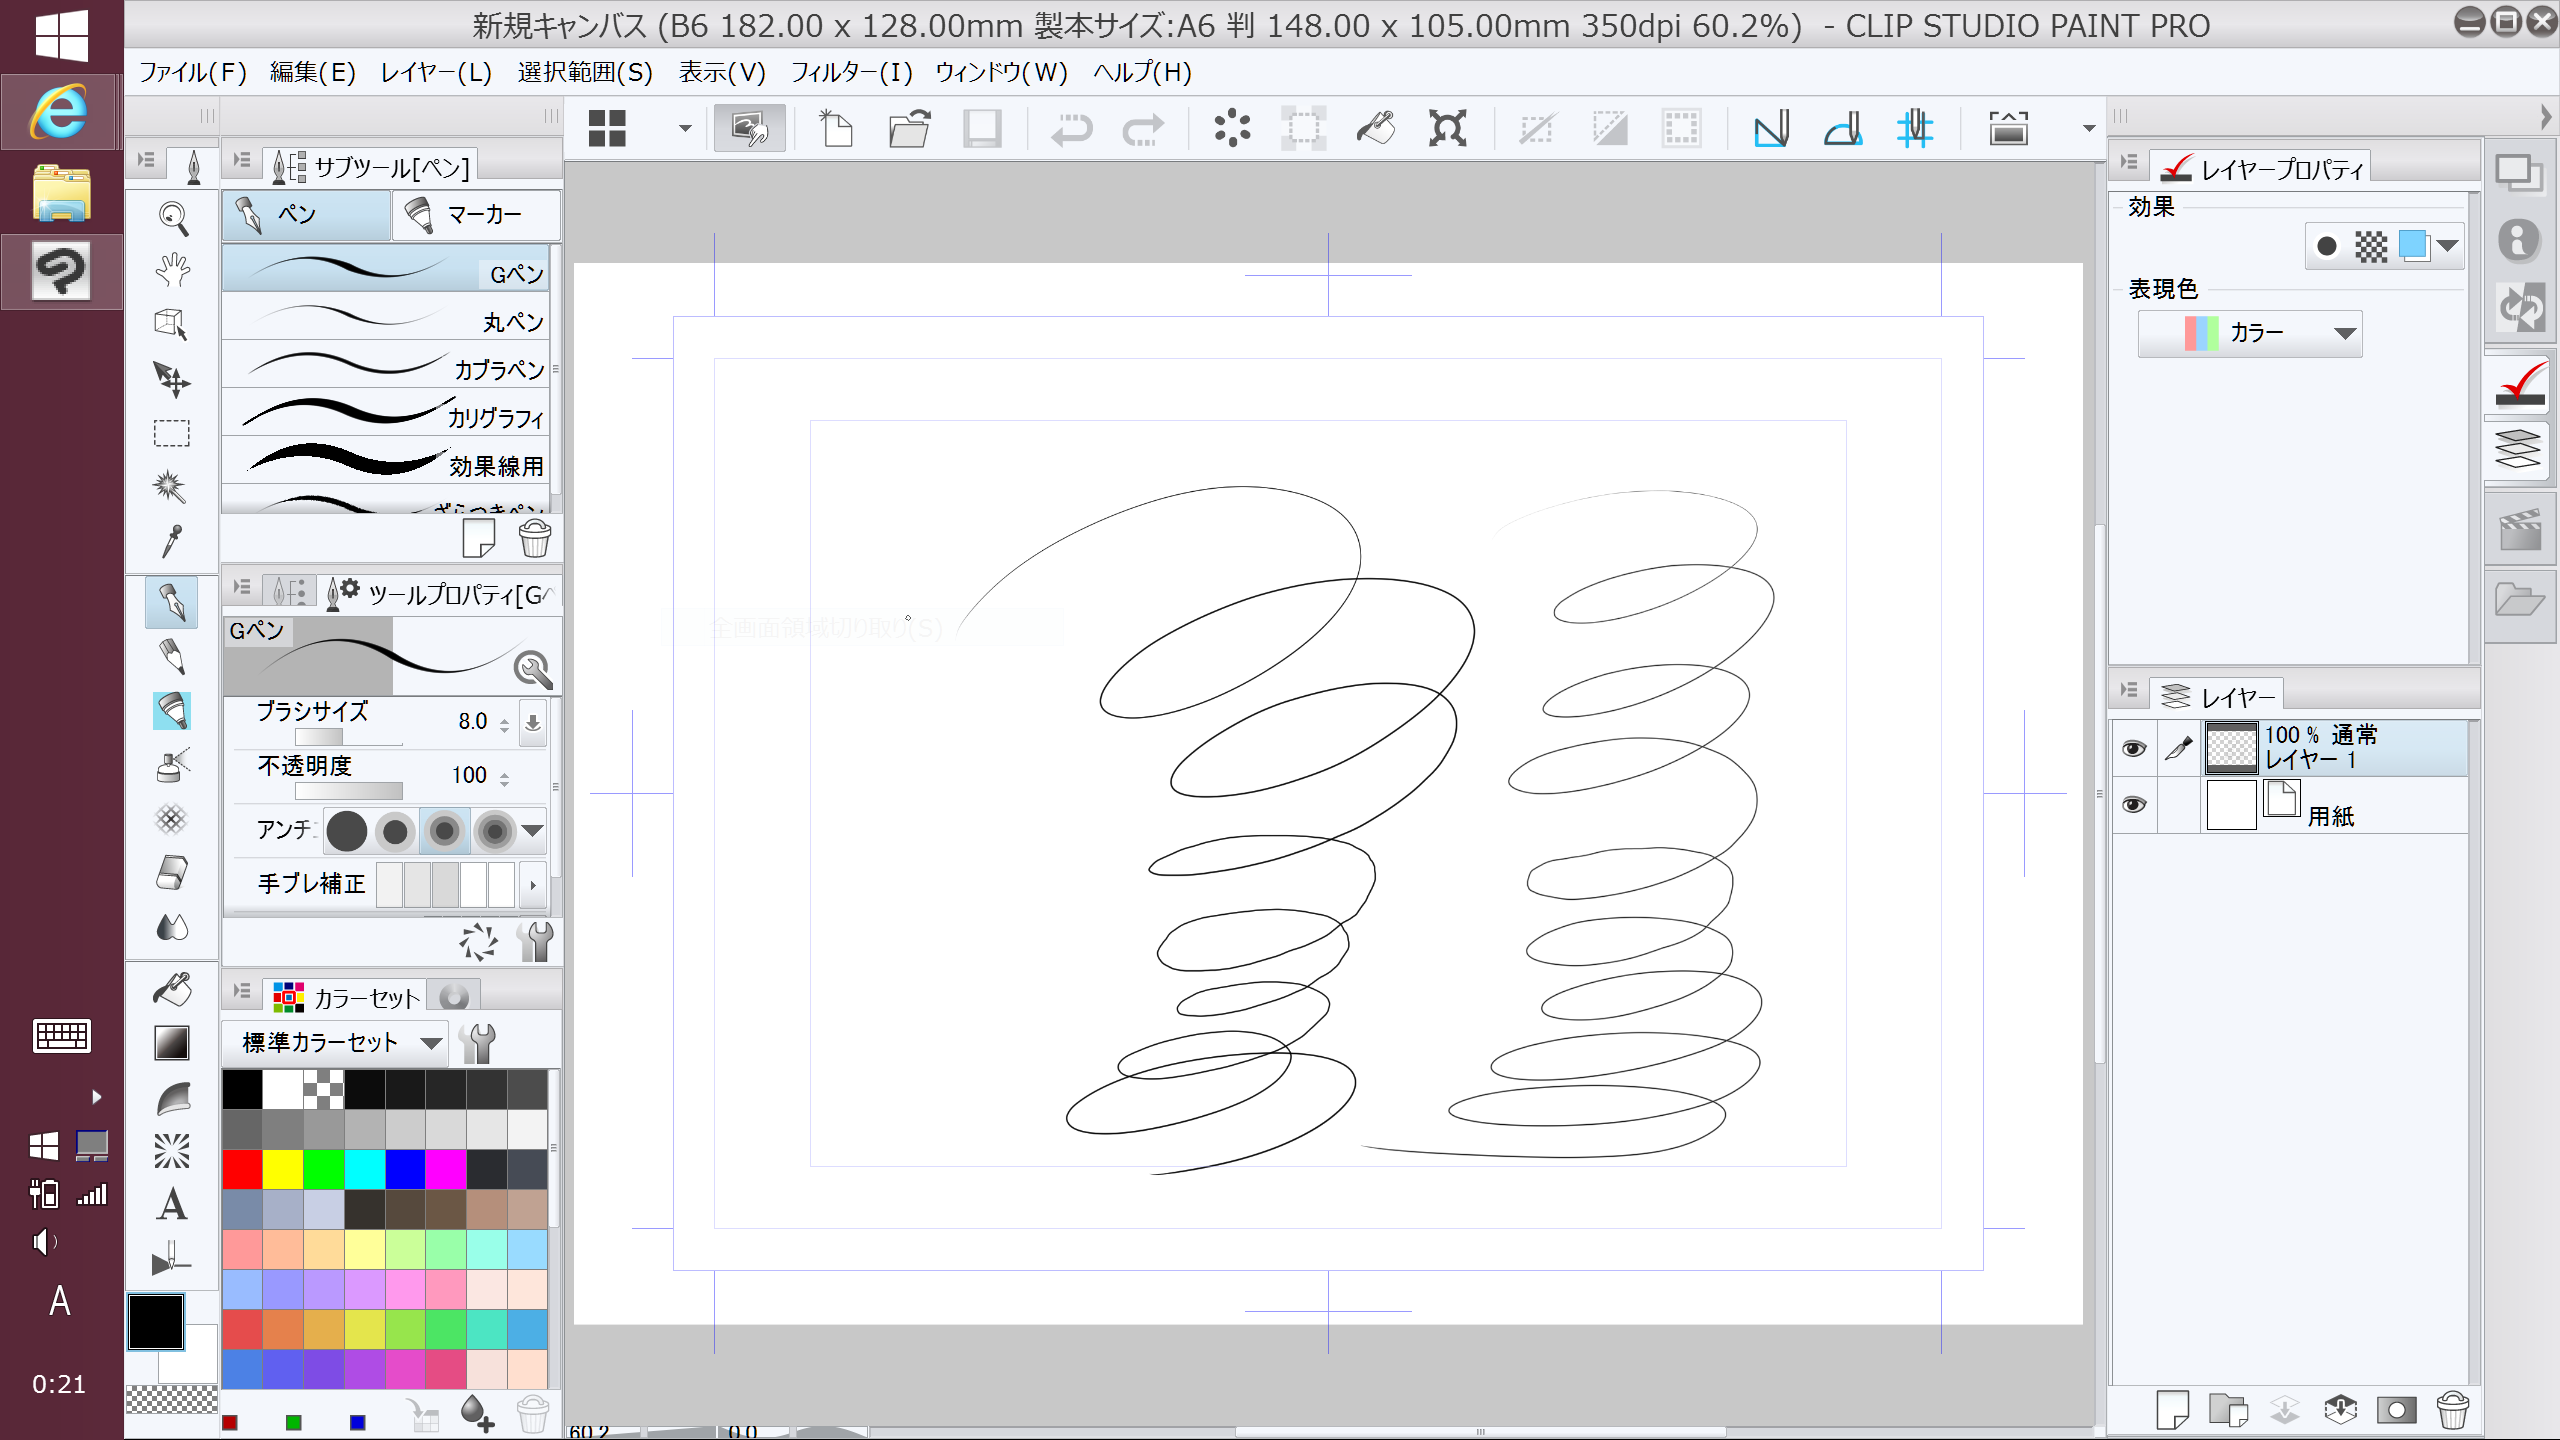This screenshot has height=1440, width=2560.
Task: Hide レイヤー 1 with the eye icon
Action: pos(2133,749)
